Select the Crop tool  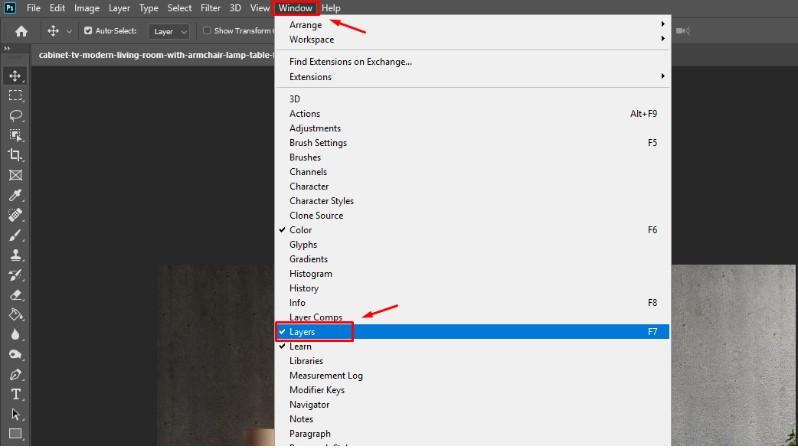coord(15,155)
